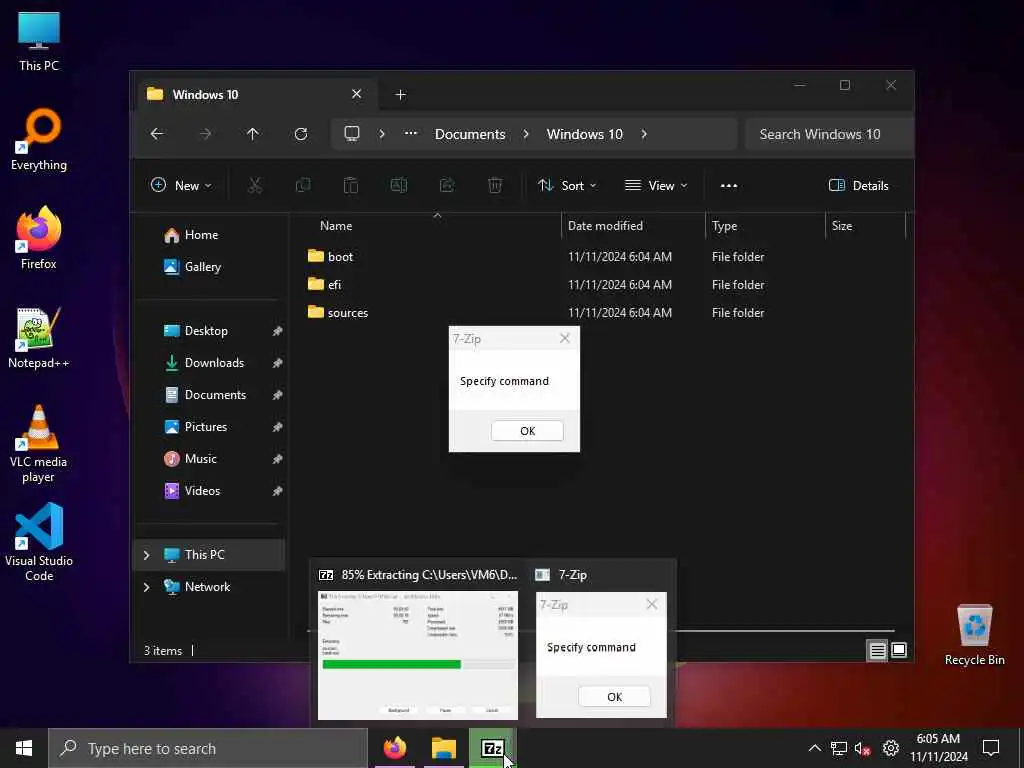Open the Sort dropdown menu
This screenshot has width=1024, height=768.
(x=567, y=185)
